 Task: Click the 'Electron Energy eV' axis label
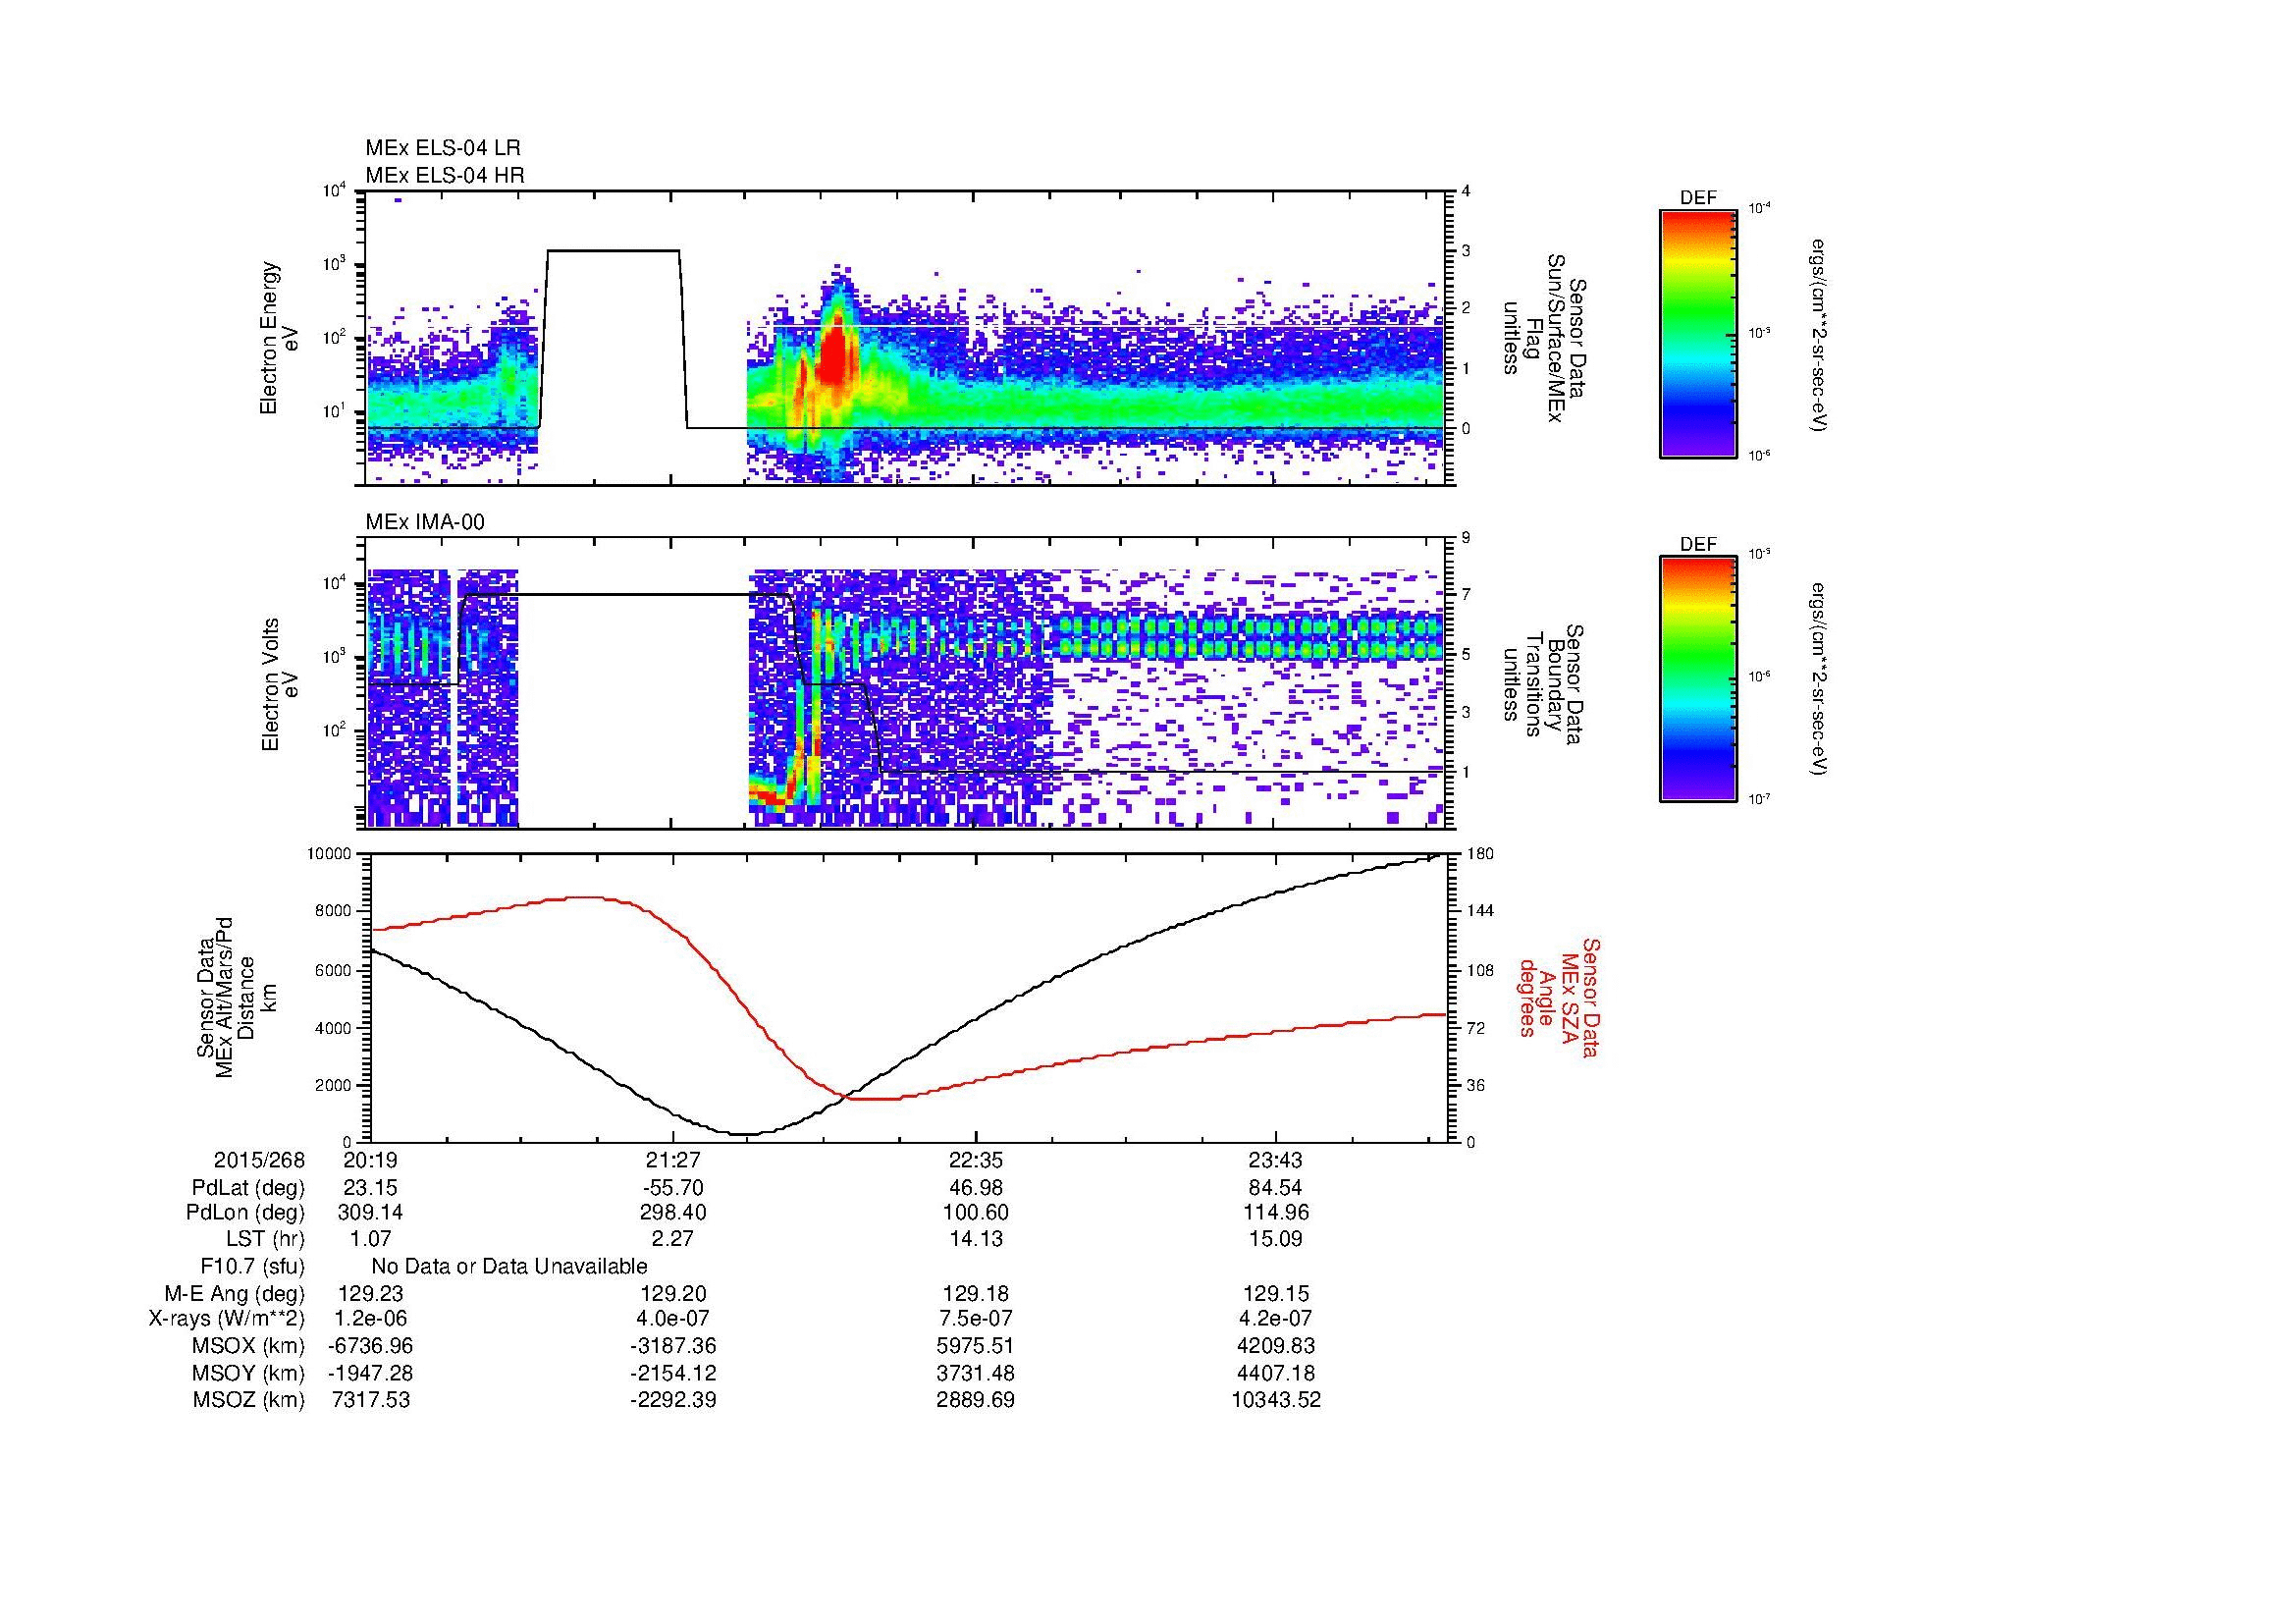coord(279,338)
